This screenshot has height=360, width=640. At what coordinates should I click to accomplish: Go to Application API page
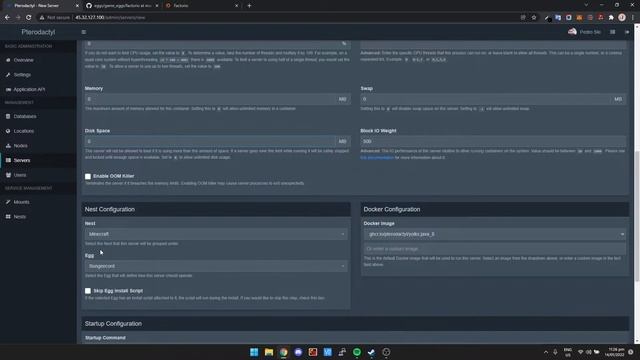pos(29,89)
